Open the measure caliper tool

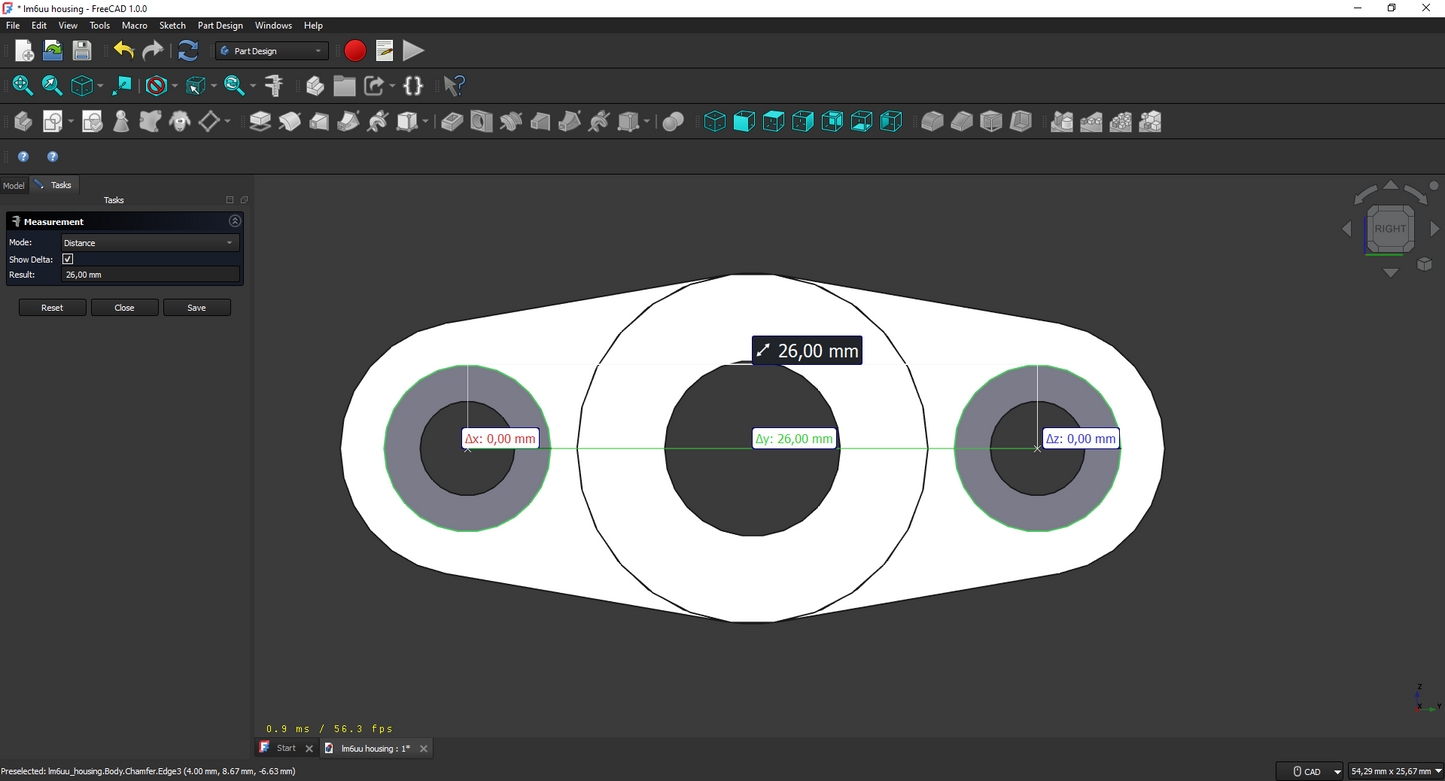point(274,86)
